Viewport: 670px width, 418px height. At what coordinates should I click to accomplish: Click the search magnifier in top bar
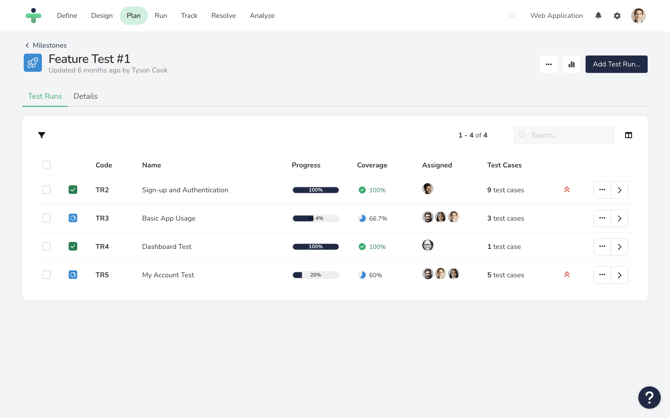(512, 16)
